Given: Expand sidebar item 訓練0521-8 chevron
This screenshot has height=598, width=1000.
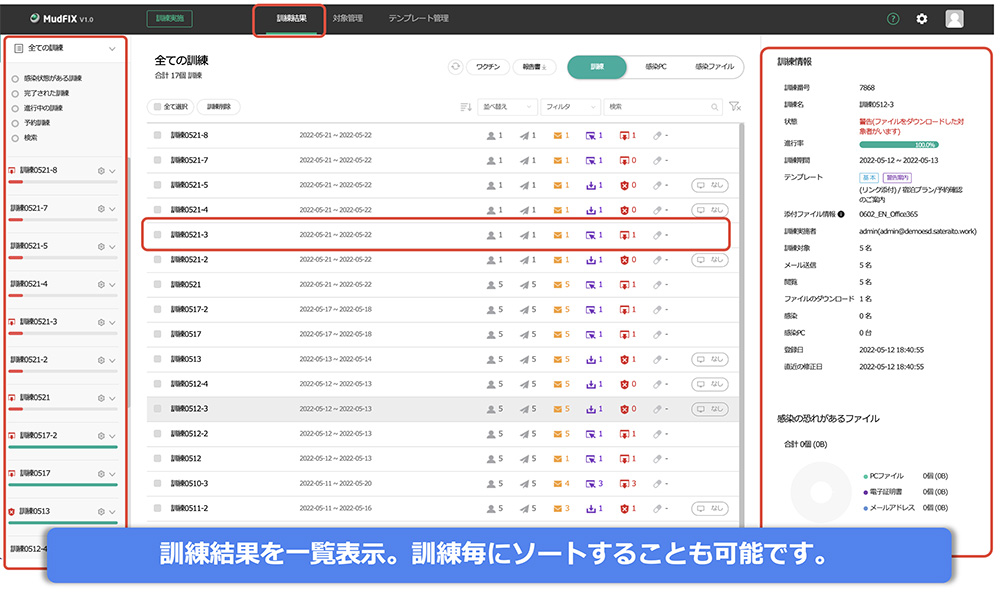Looking at the screenshot, I should click(112, 171).
